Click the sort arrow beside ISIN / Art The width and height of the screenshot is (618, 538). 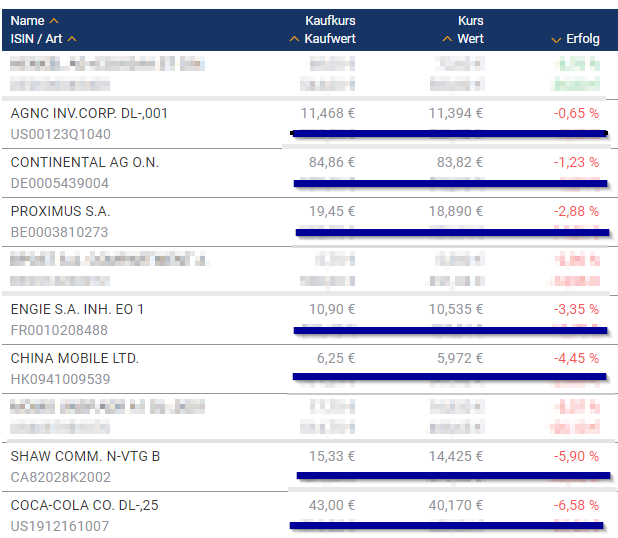(x=72, y=39)
